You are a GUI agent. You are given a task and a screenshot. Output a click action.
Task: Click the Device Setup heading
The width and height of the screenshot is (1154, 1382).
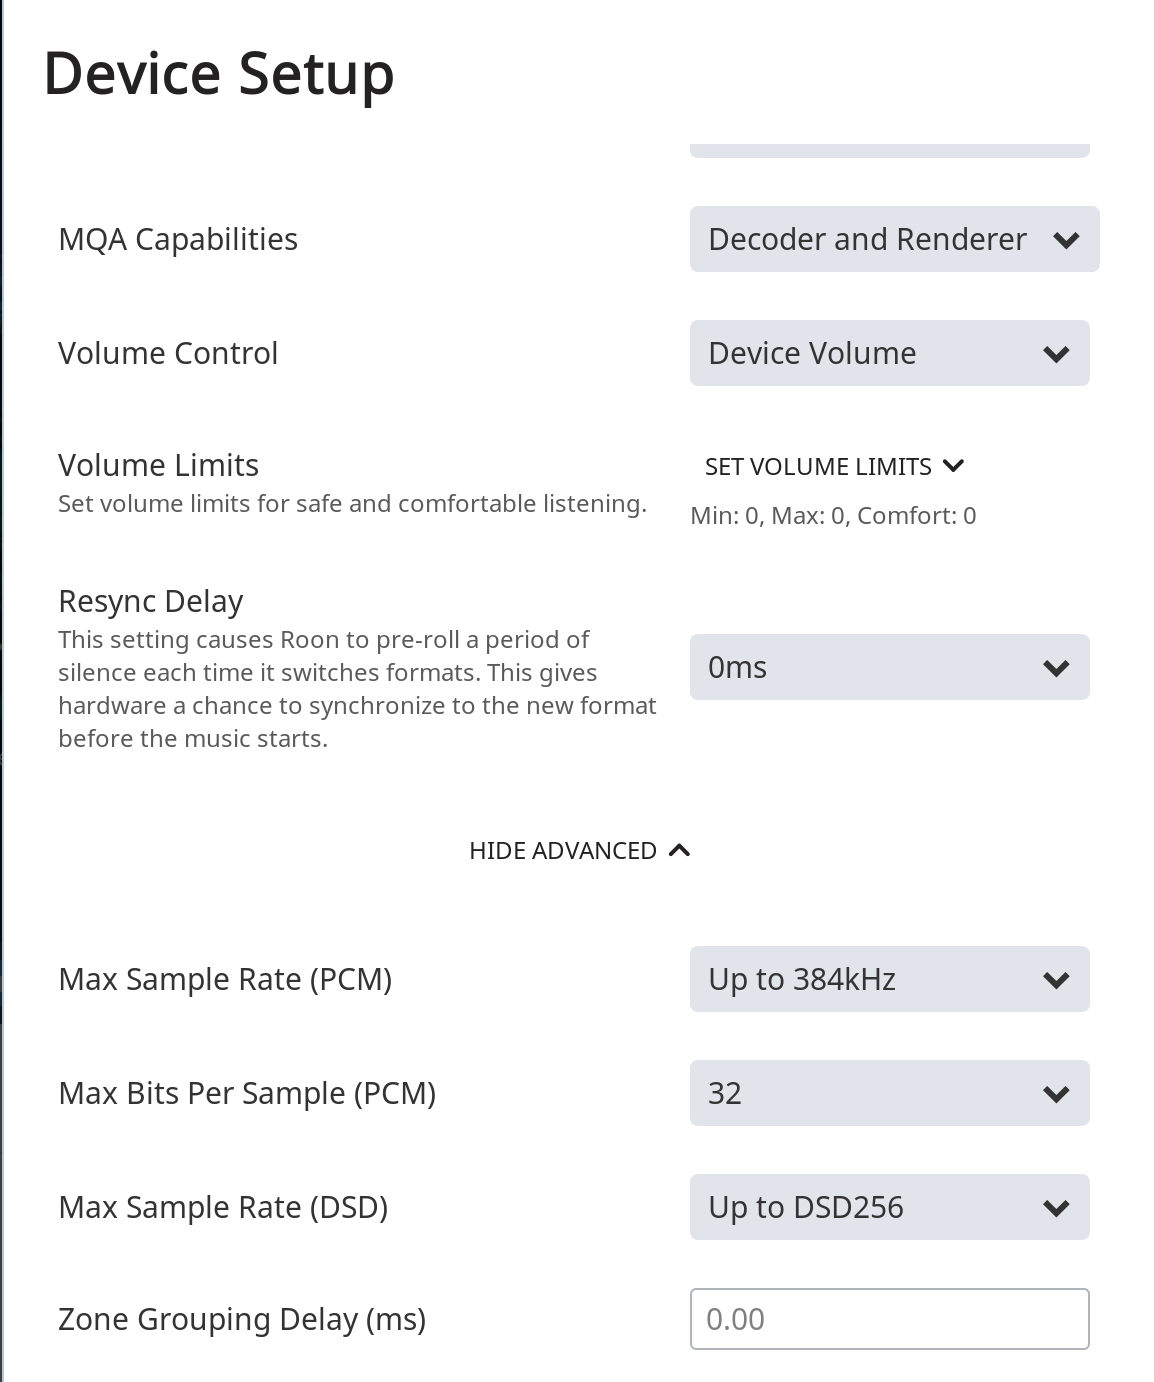click(219, 74)
